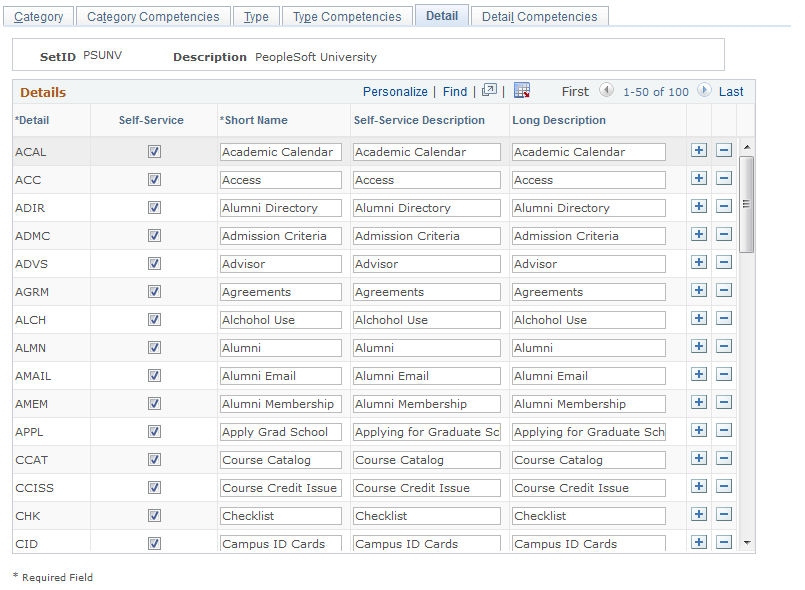Delete the CHK detail row
Image resolution: width=805 pixels, height=590 pixels.
pos(724,515)
